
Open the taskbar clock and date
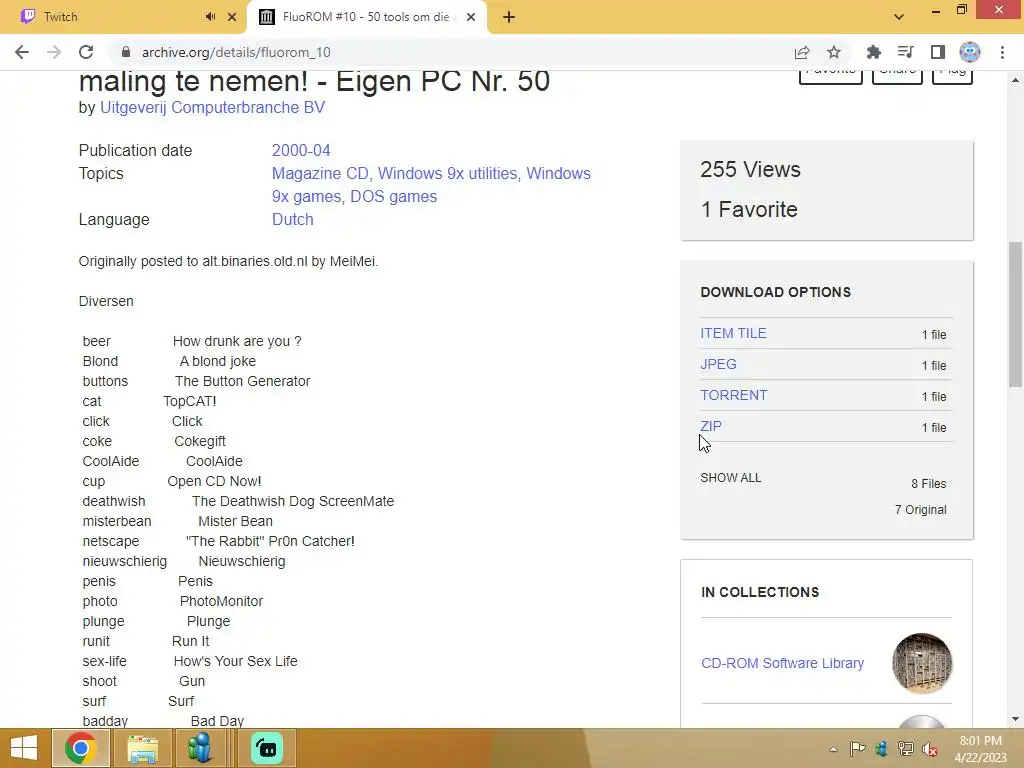980,748
